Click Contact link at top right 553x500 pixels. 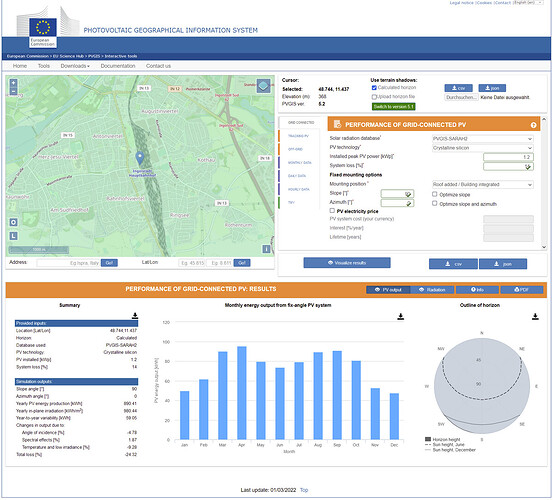503,2
